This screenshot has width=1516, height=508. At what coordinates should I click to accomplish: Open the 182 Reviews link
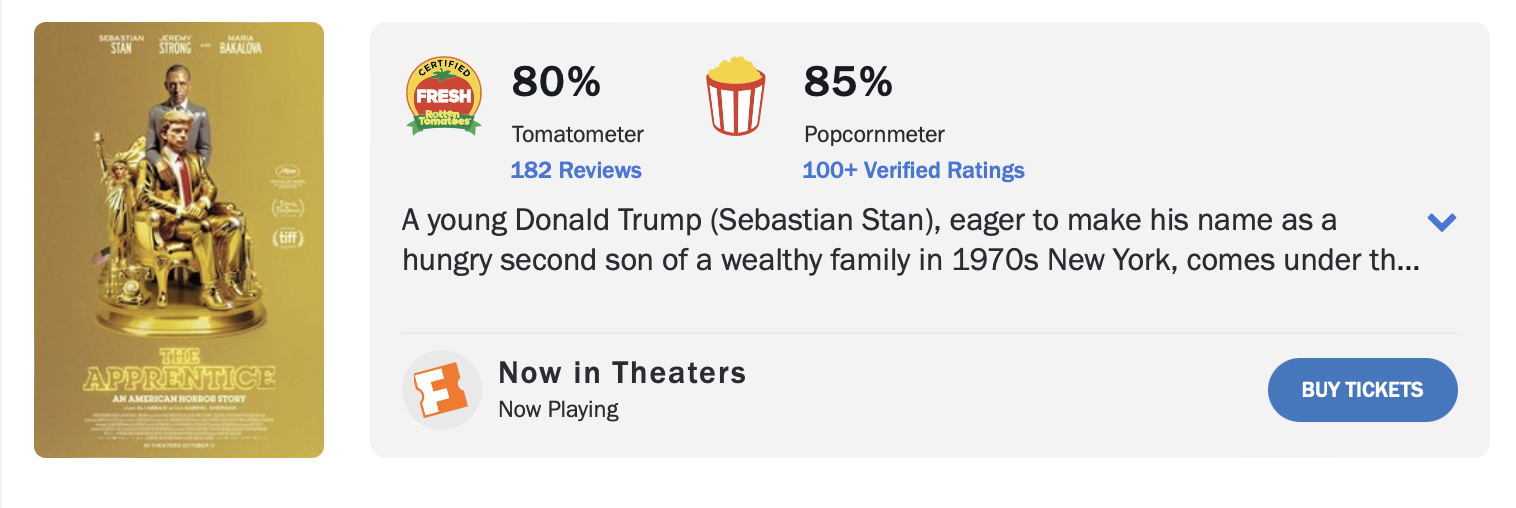(x=576, y=170)
